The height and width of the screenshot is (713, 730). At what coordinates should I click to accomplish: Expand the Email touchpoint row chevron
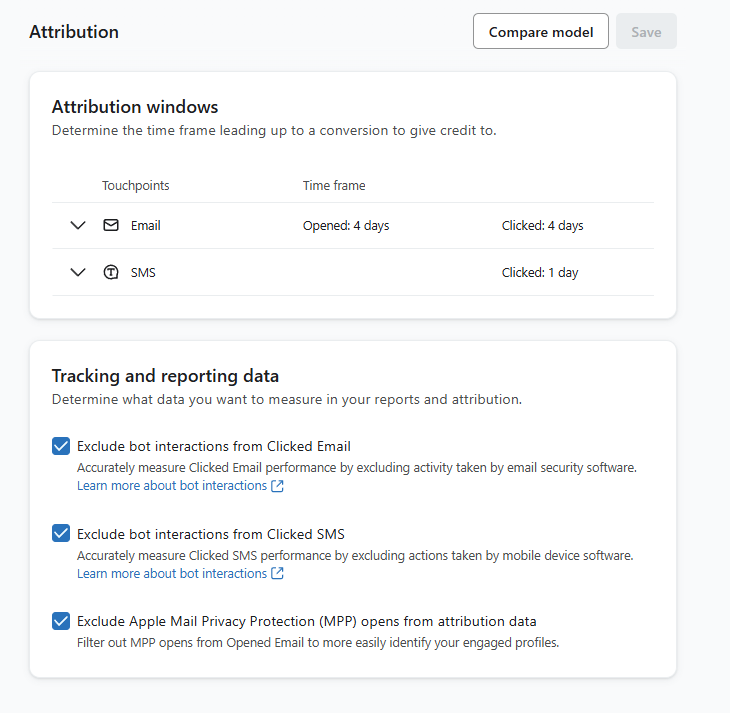click(78, 225)
